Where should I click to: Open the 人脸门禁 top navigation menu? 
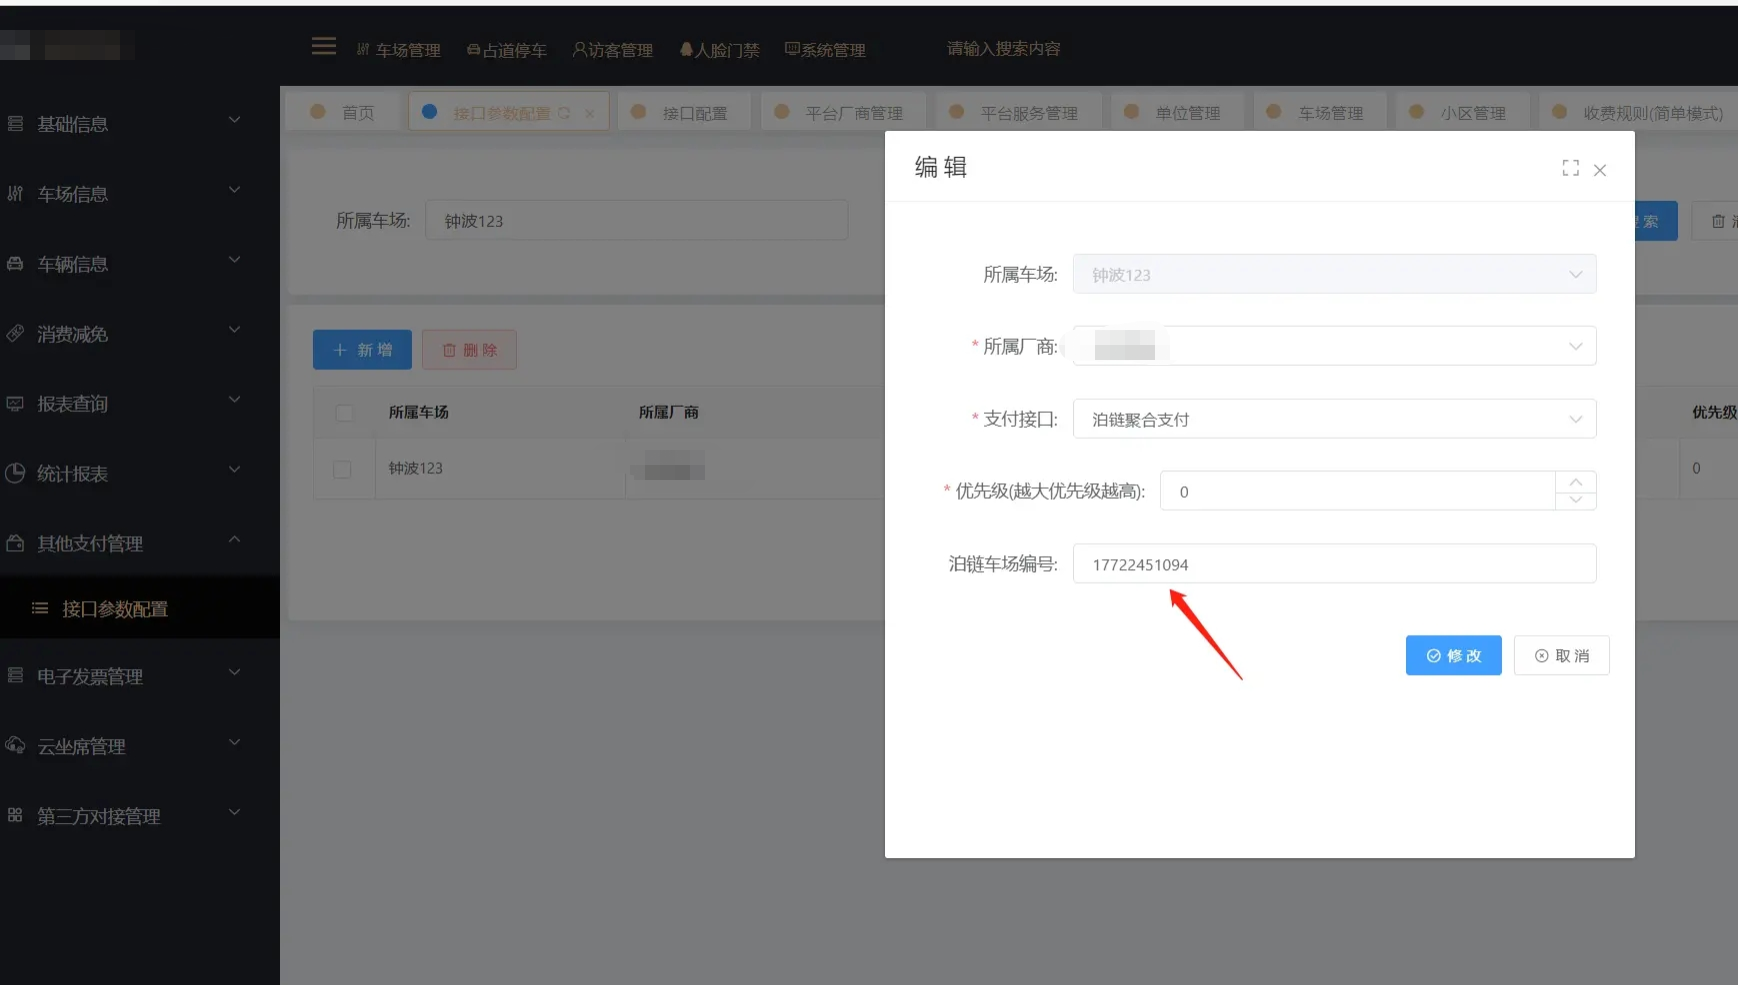click(x=720, y=50)
